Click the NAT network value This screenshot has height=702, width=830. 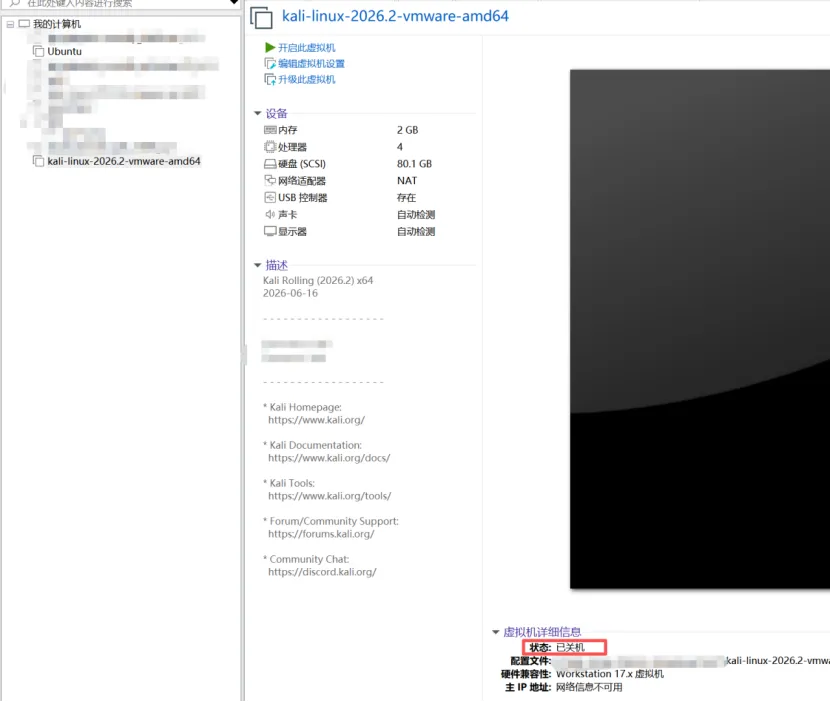click(407, 181)
